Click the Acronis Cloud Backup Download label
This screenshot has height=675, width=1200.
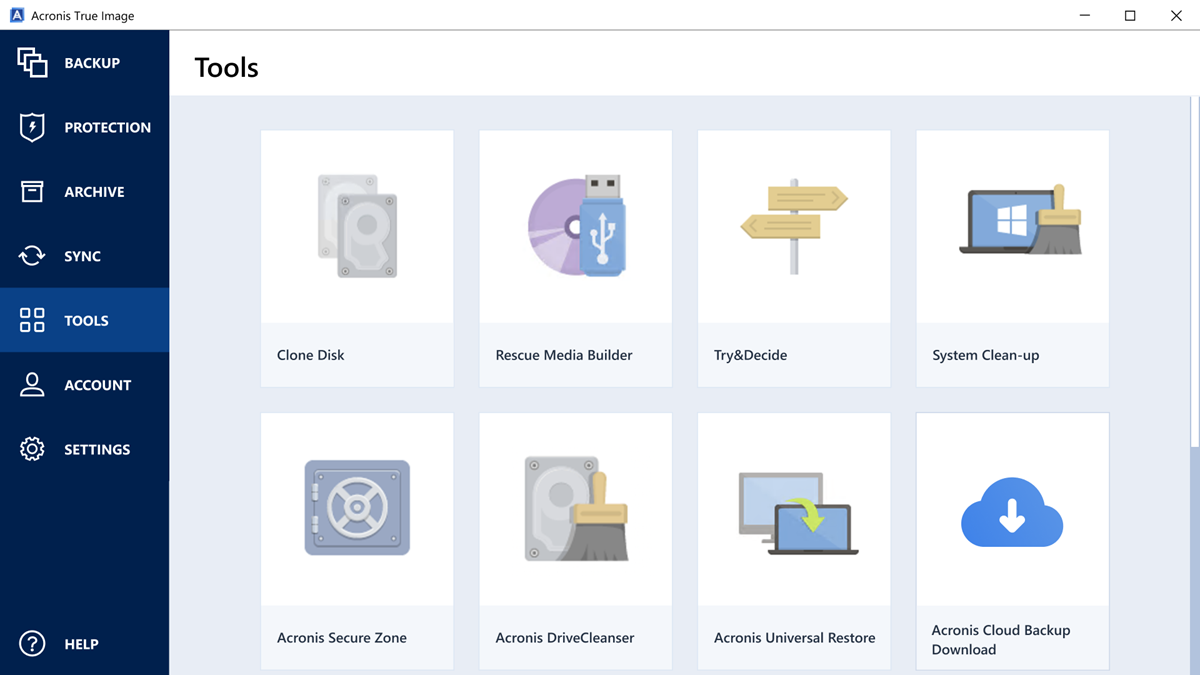tap(1000, 640)
